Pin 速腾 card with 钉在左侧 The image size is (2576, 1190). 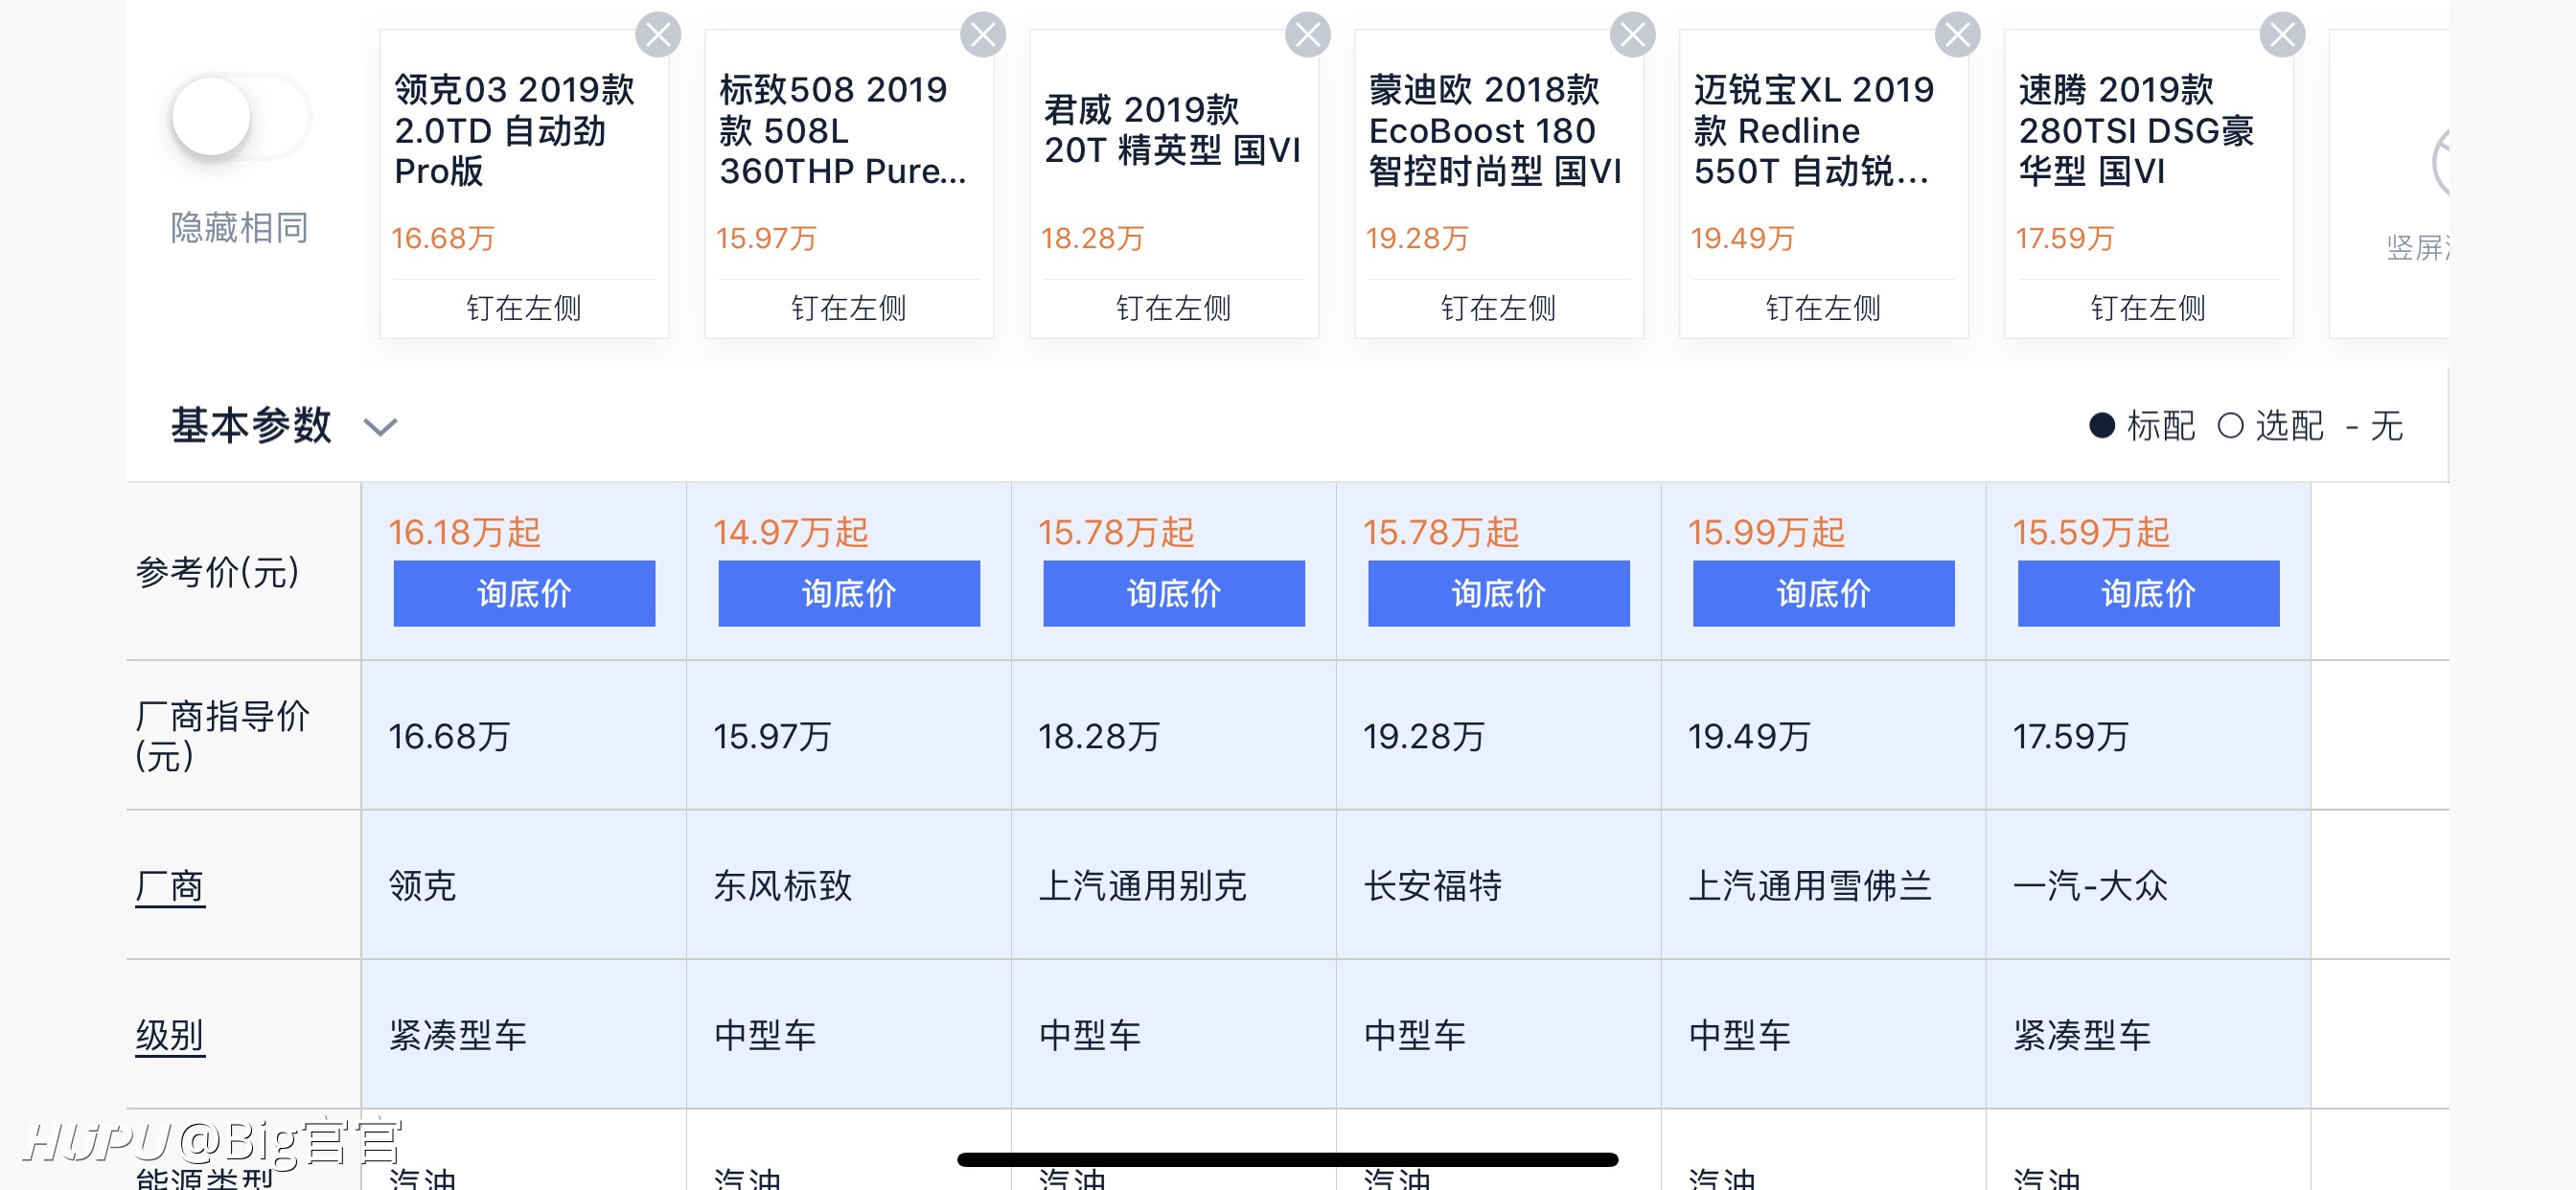(x=2149, y=308)
